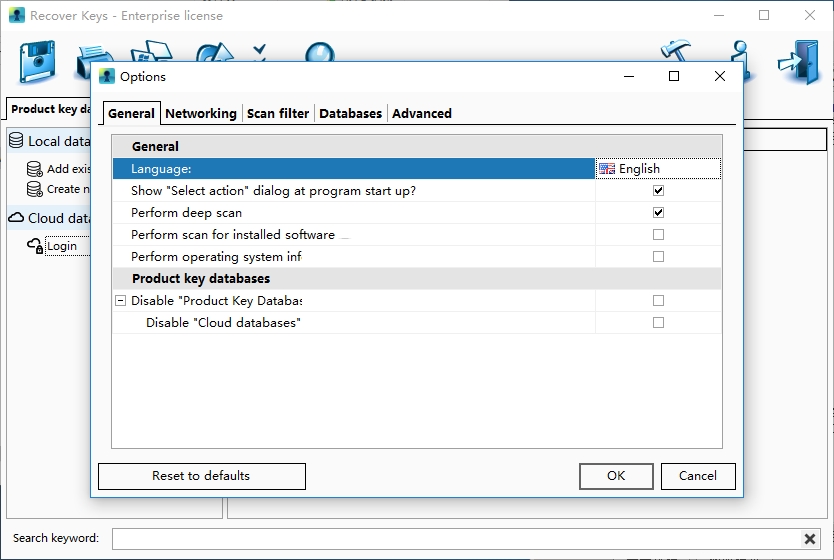Select Product key database tab in main window
Image resolution: width=834 pixels, height=560 pixels.
click(49, 109)
